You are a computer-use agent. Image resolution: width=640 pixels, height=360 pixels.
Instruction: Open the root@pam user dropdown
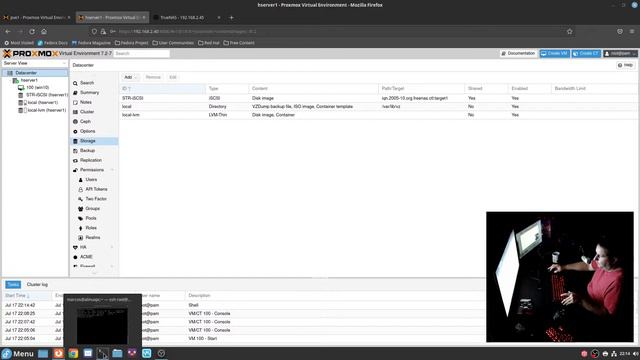coord(620,53)
